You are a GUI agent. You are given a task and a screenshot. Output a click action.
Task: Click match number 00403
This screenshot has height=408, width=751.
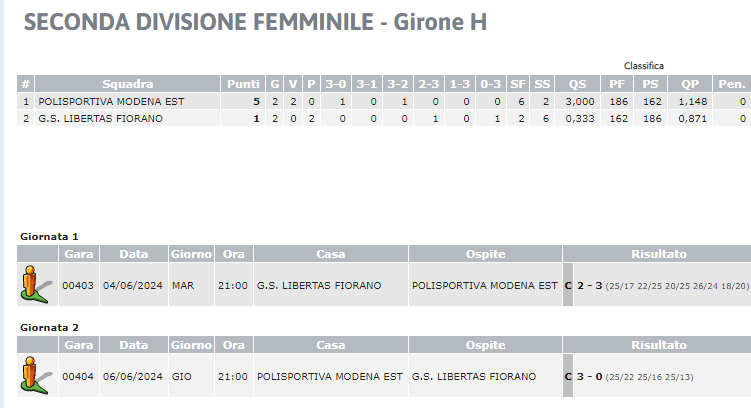pos(78,285)
